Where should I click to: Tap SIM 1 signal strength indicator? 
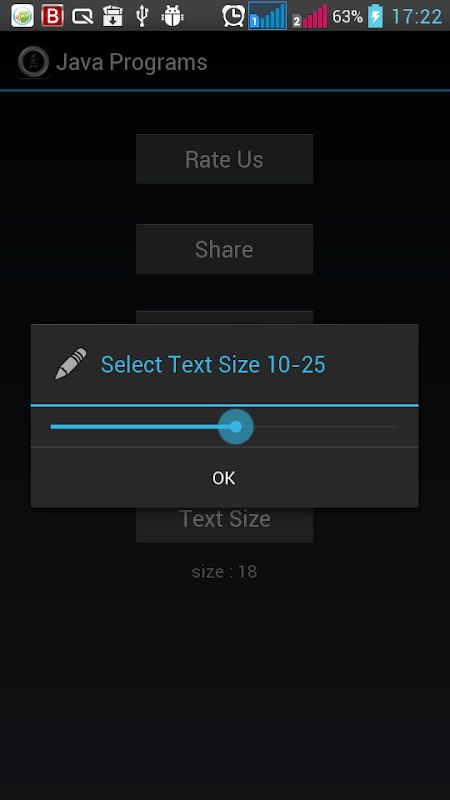pos(267,16)
